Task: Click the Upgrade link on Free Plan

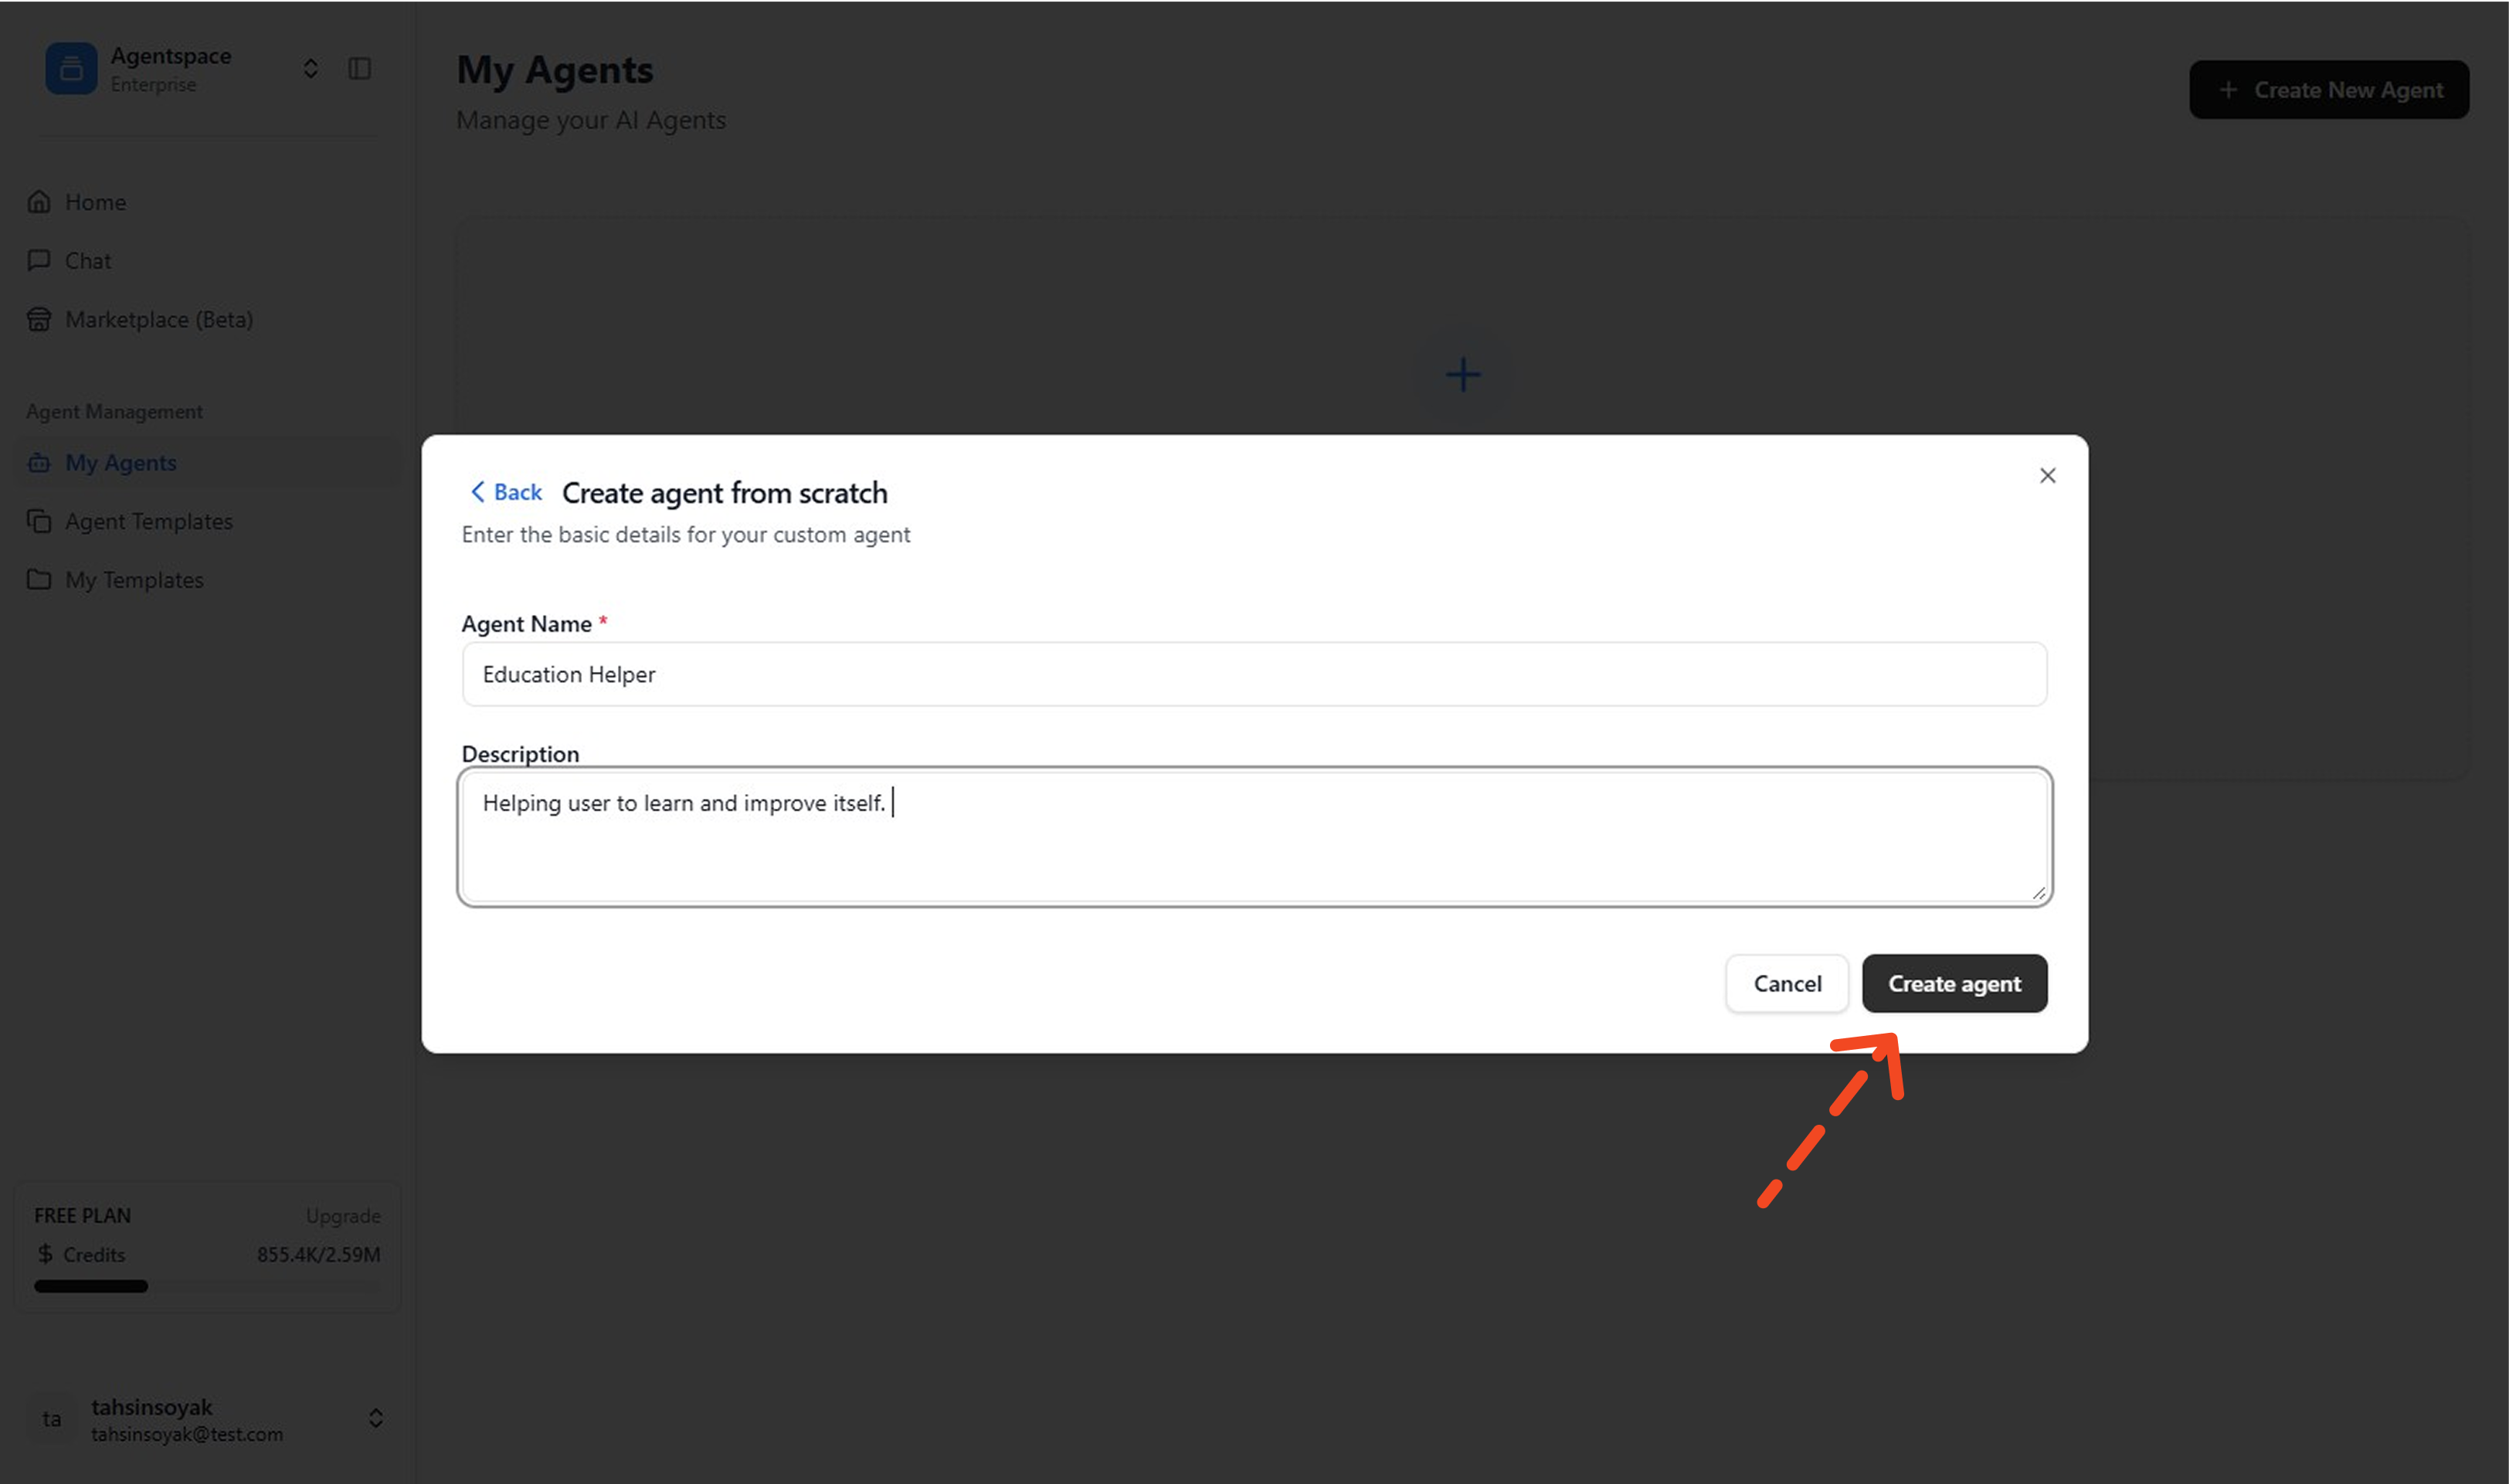Action: click(x=343, y=1215)
